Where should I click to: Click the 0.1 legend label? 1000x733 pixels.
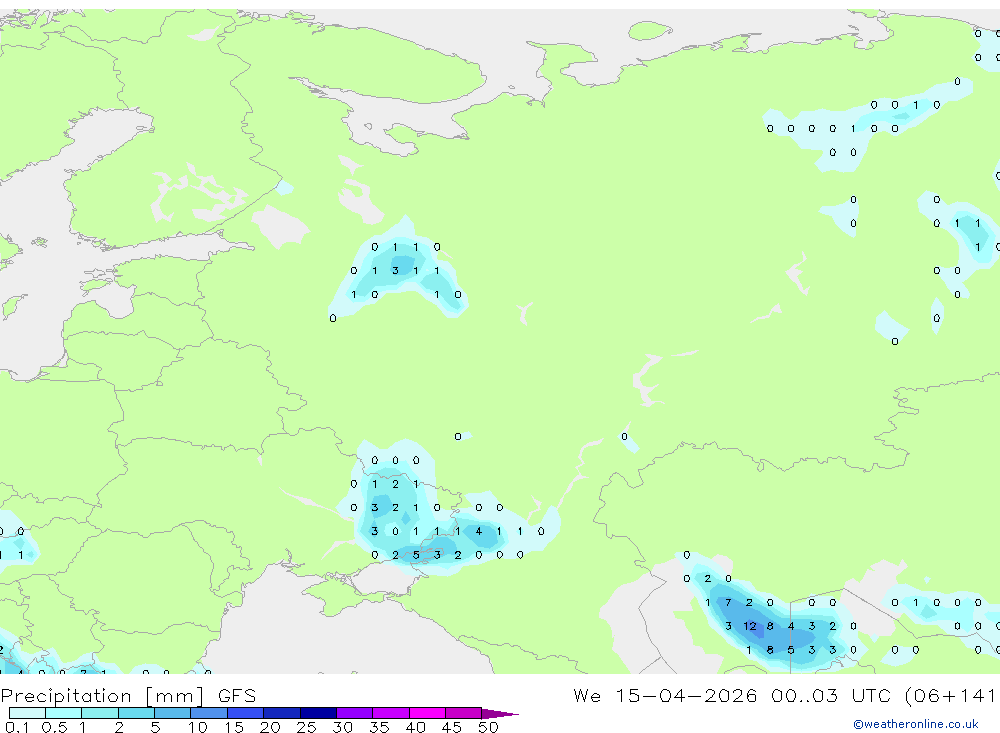pyautogui.click(x=17, y=727)
